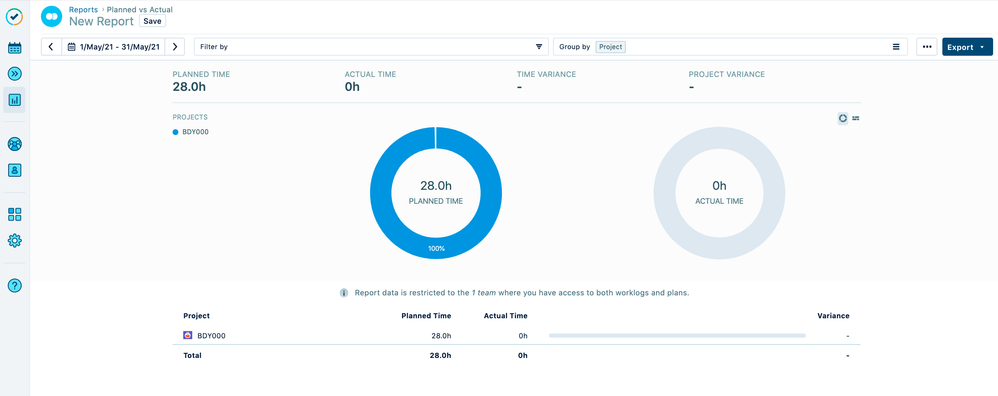Switch to donut chart view toggle

tap(843, 118)
